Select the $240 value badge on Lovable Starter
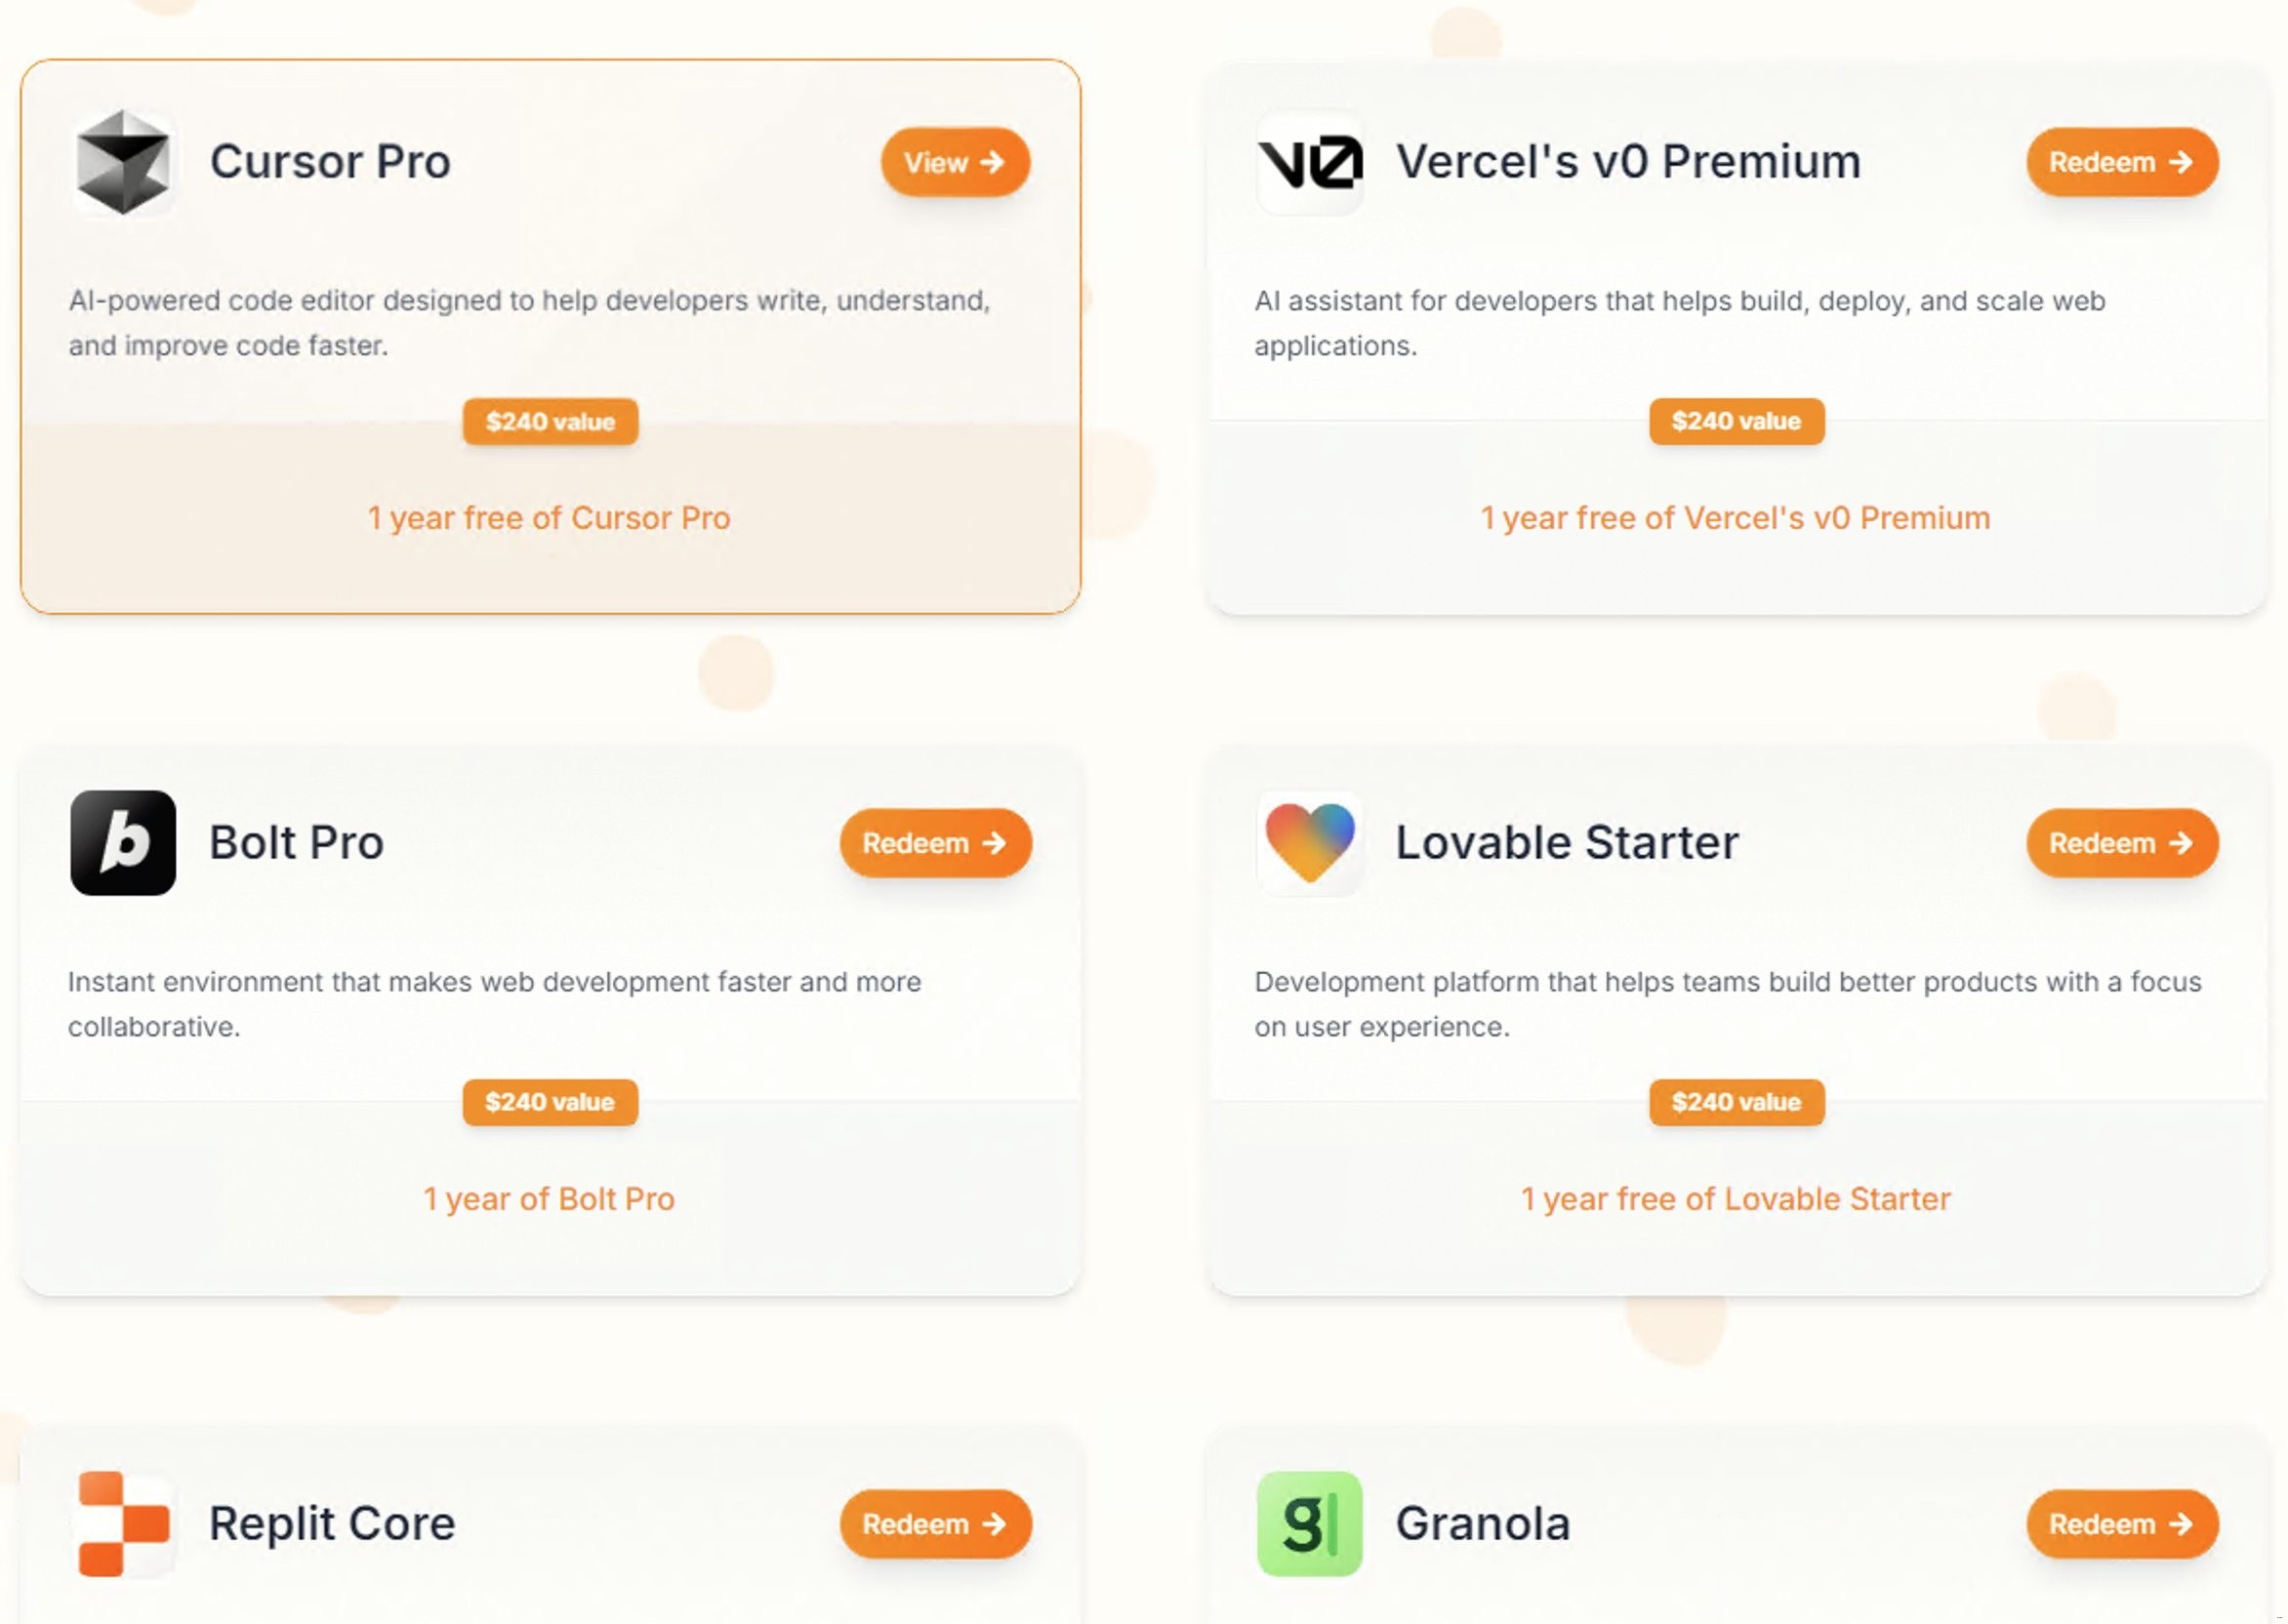This screenshot has width=2288, height=1624. (1736, 1102)
